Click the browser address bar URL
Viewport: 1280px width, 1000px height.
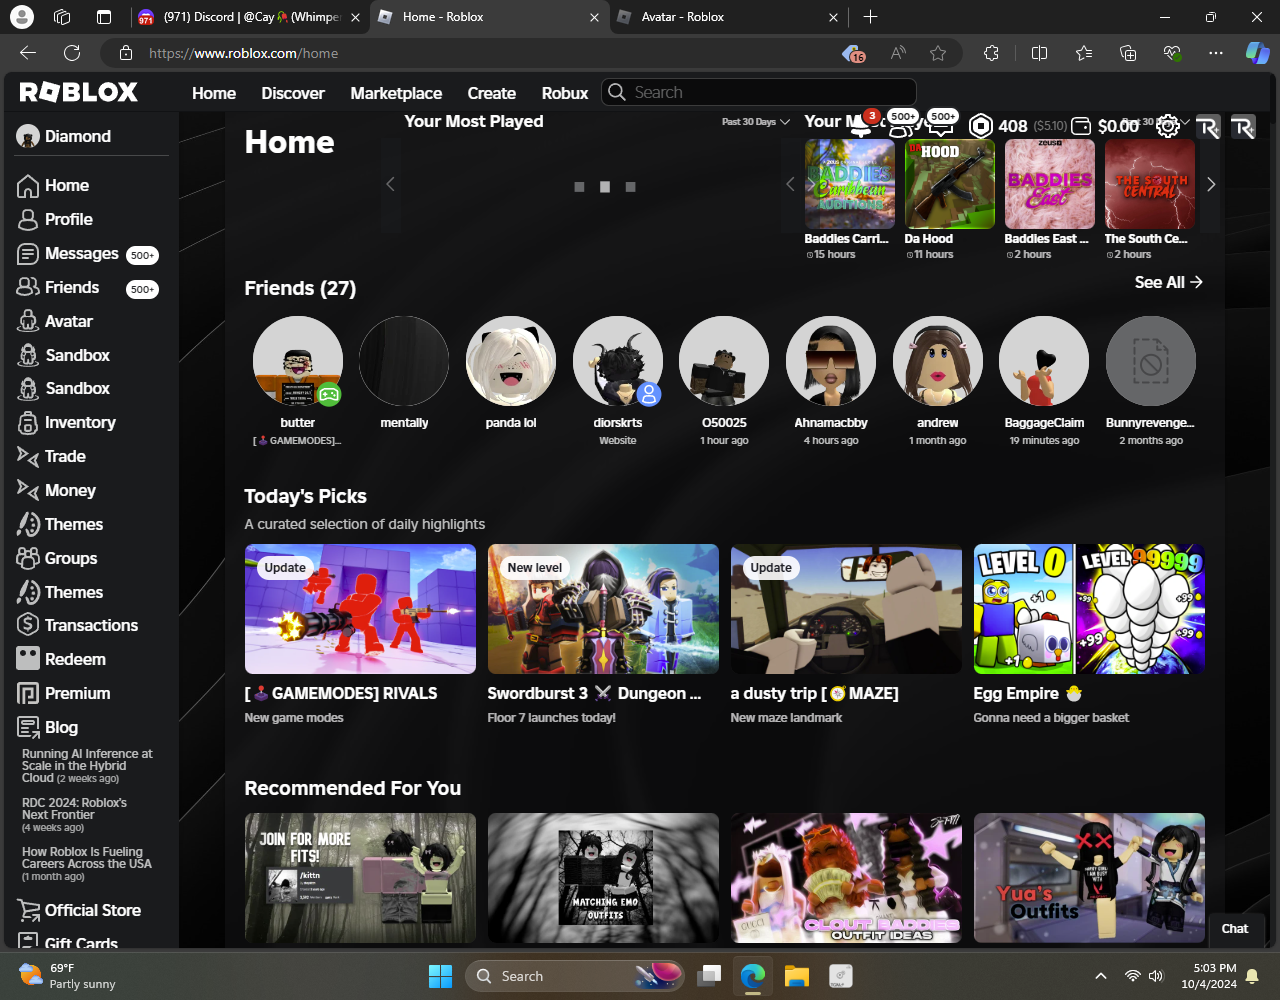click(244, 53)
